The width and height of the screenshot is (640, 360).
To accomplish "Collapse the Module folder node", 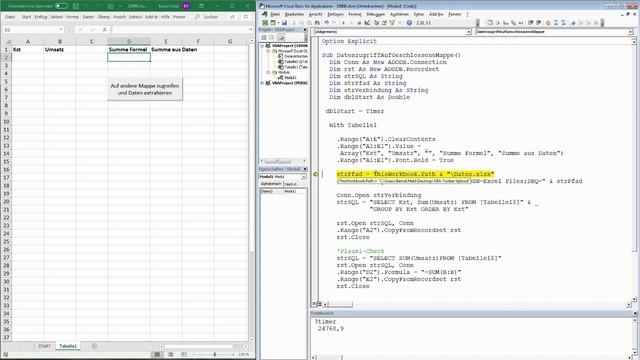I will (268, 72).
